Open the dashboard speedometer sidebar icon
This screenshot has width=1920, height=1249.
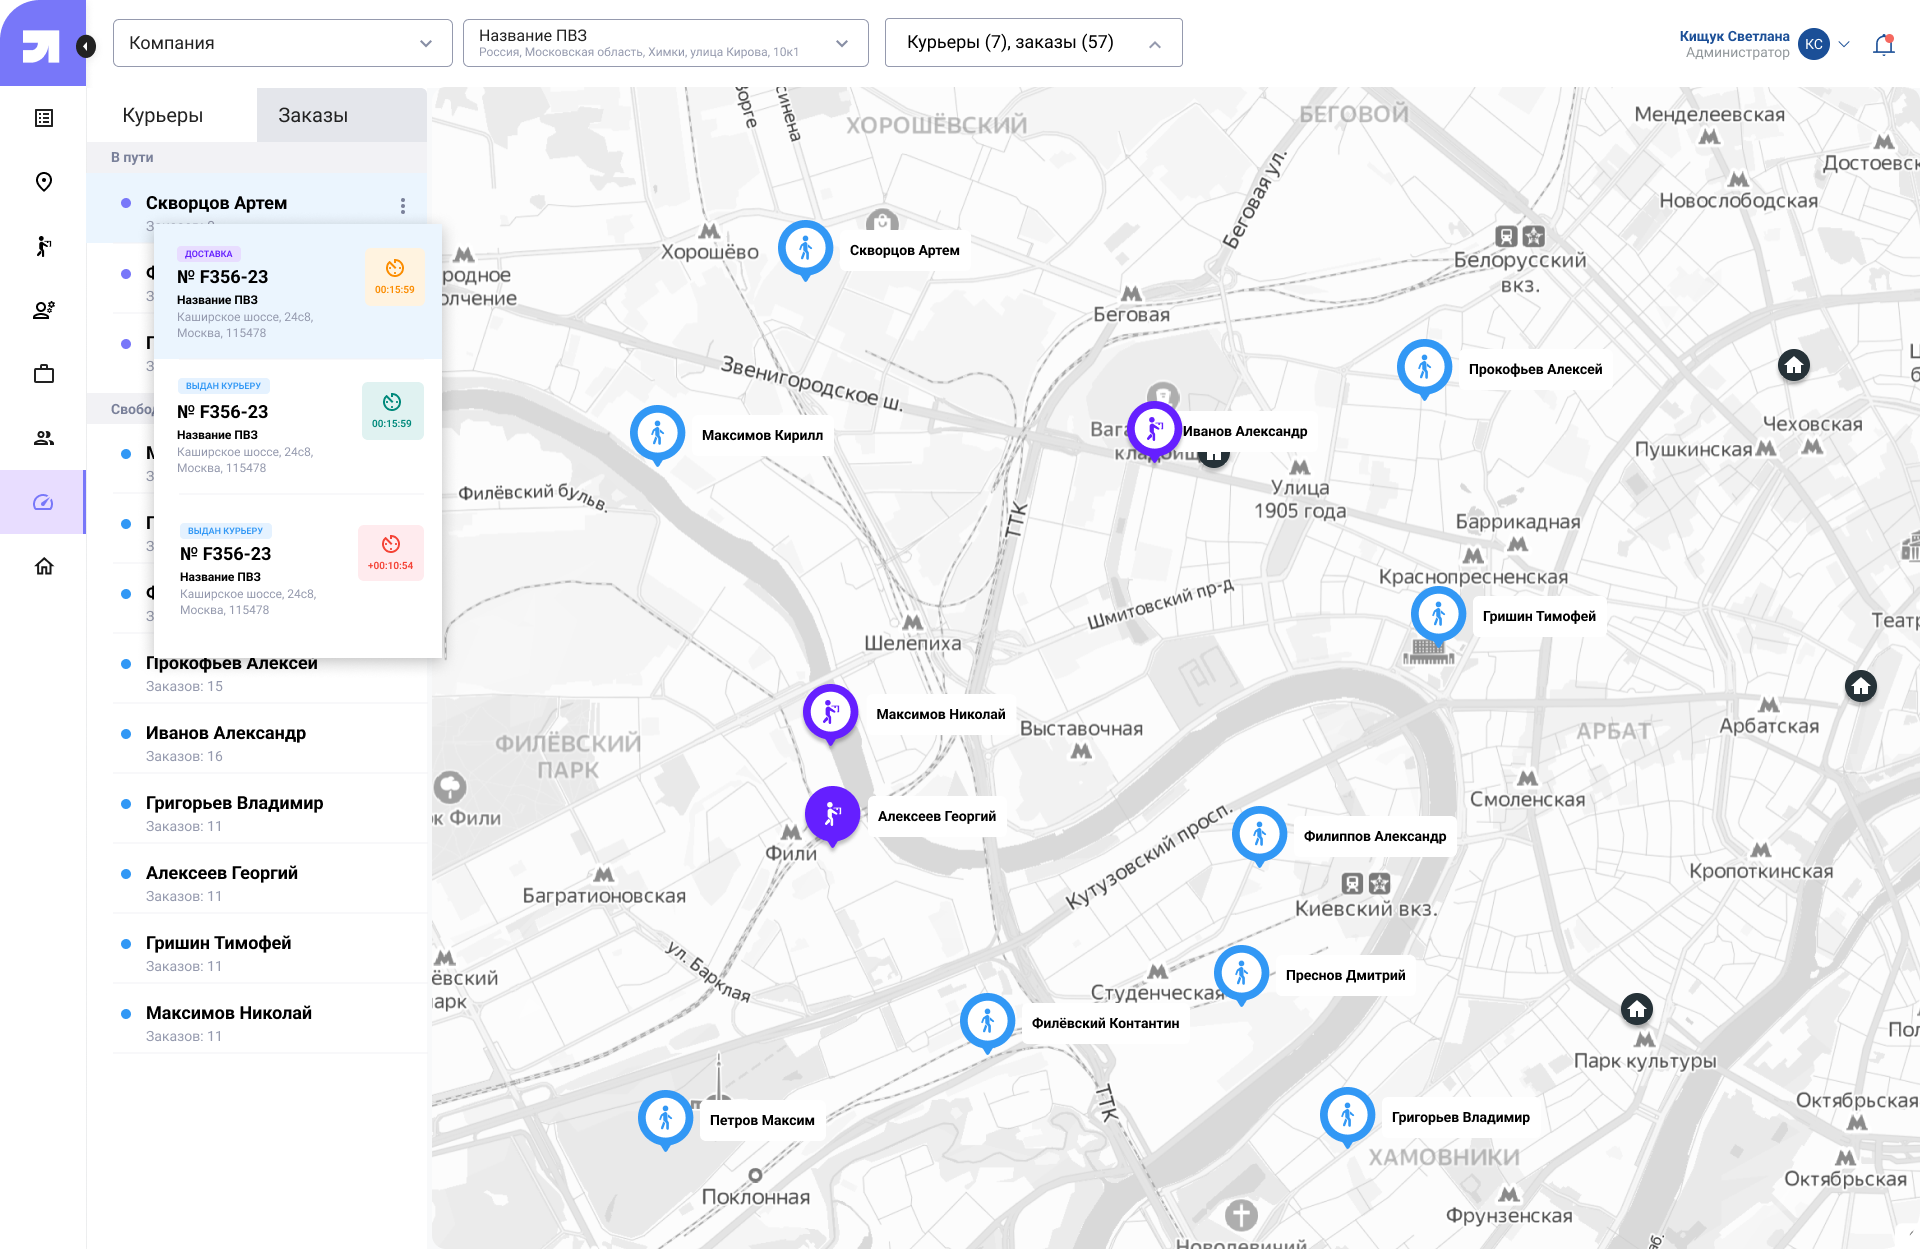point(44,502)
